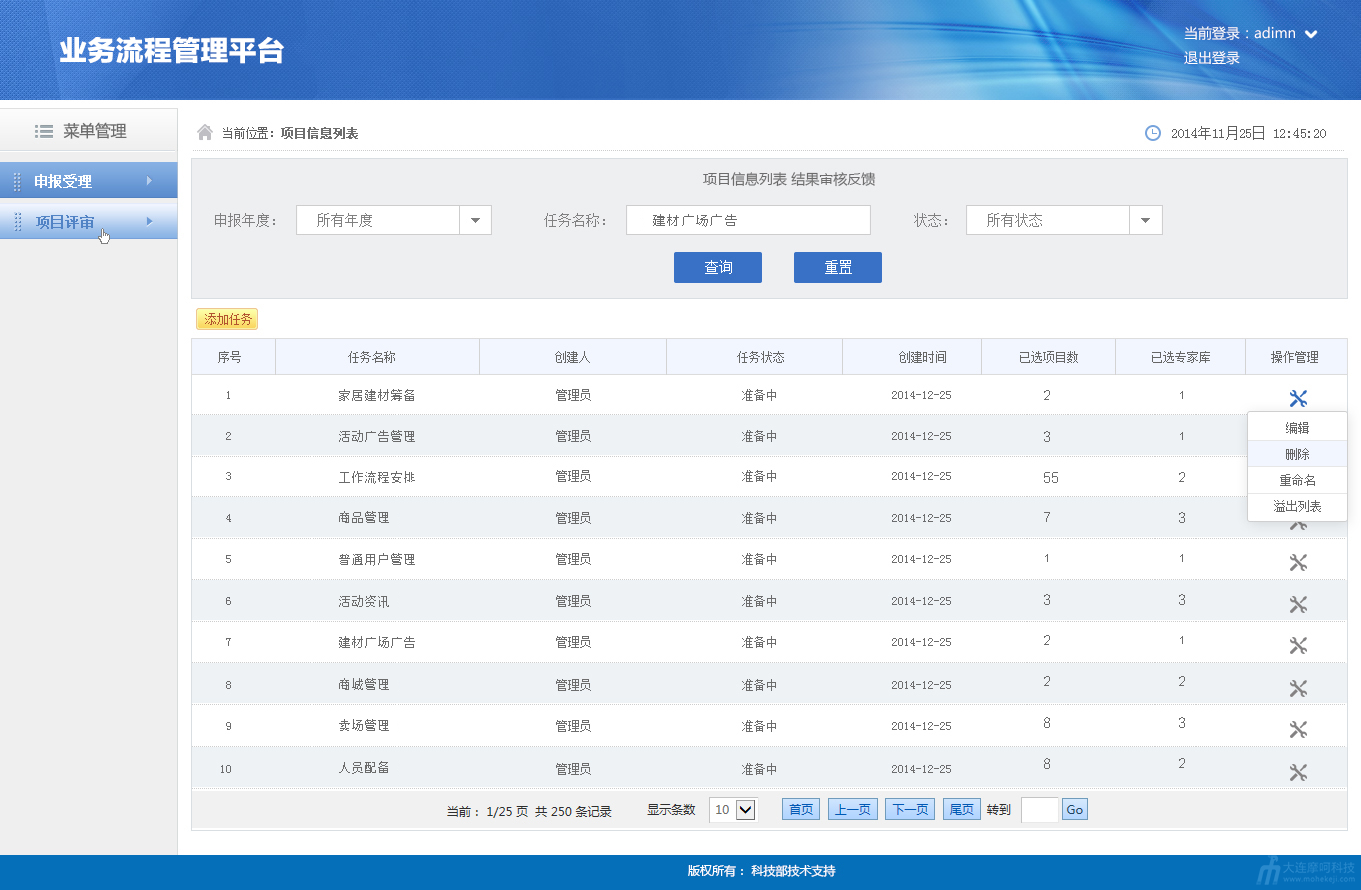The image size is (1361, 890).
Task: Click task name 家居建材筹备
Action: (x=377, y=396)
